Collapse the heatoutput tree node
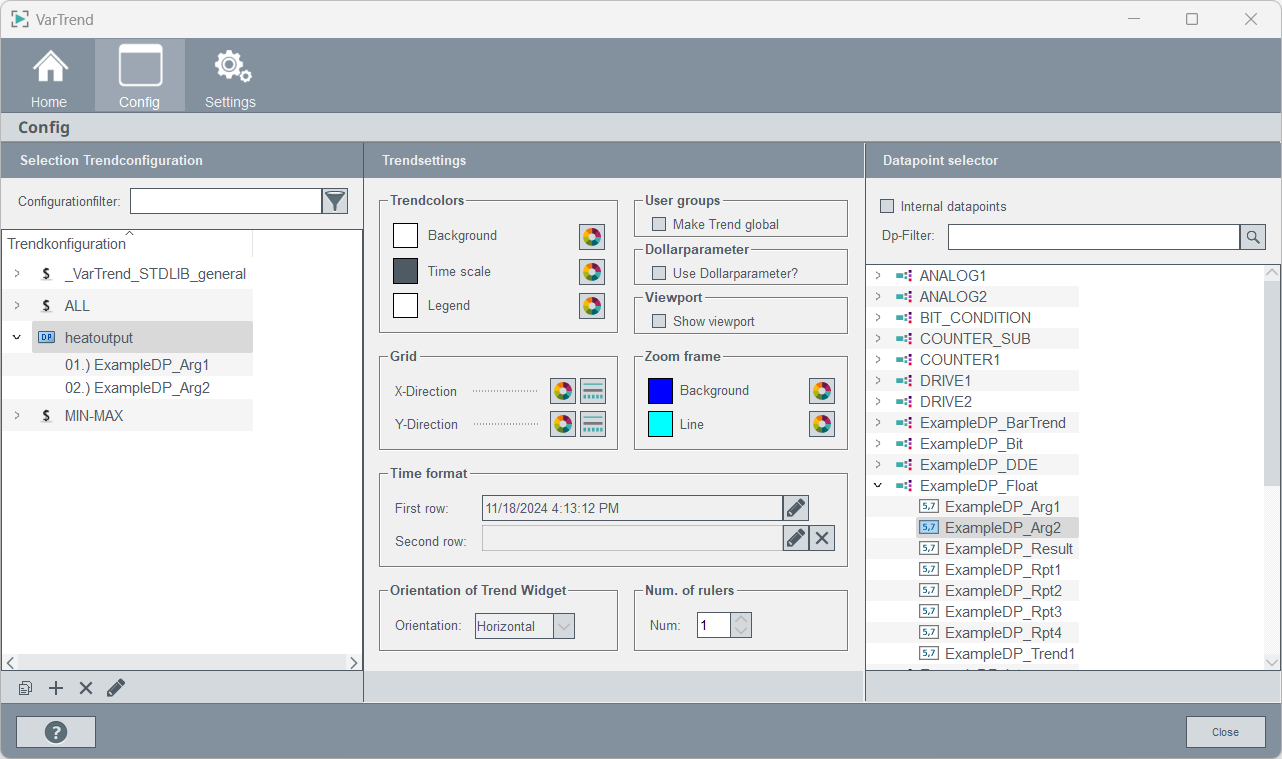This screenshot has width=1282, height=759. point(17,337)
